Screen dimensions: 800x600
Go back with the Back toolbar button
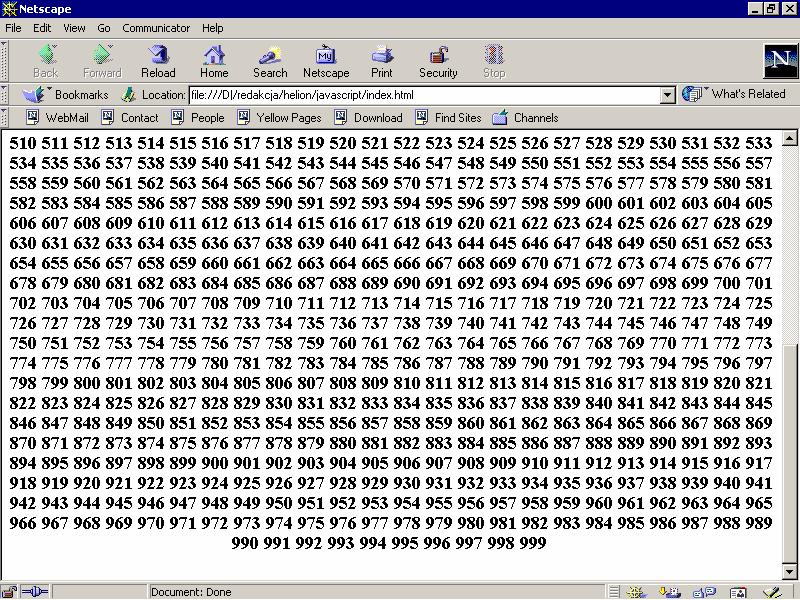tap(46, 61)
